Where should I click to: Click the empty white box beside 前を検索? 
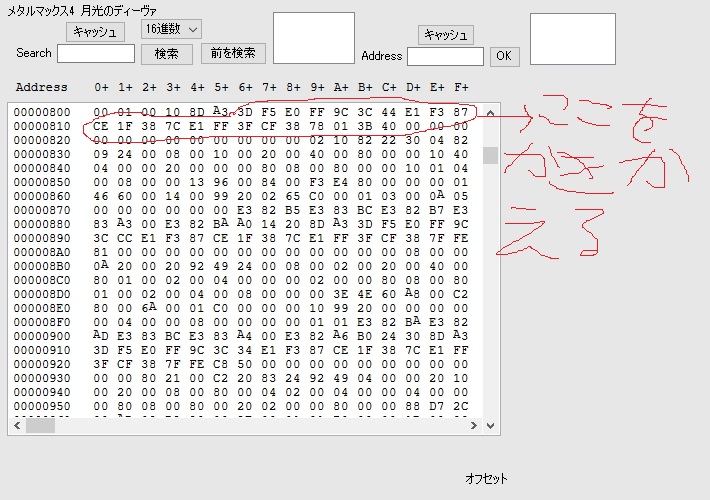pyautogui.click(x=313, y=38)
